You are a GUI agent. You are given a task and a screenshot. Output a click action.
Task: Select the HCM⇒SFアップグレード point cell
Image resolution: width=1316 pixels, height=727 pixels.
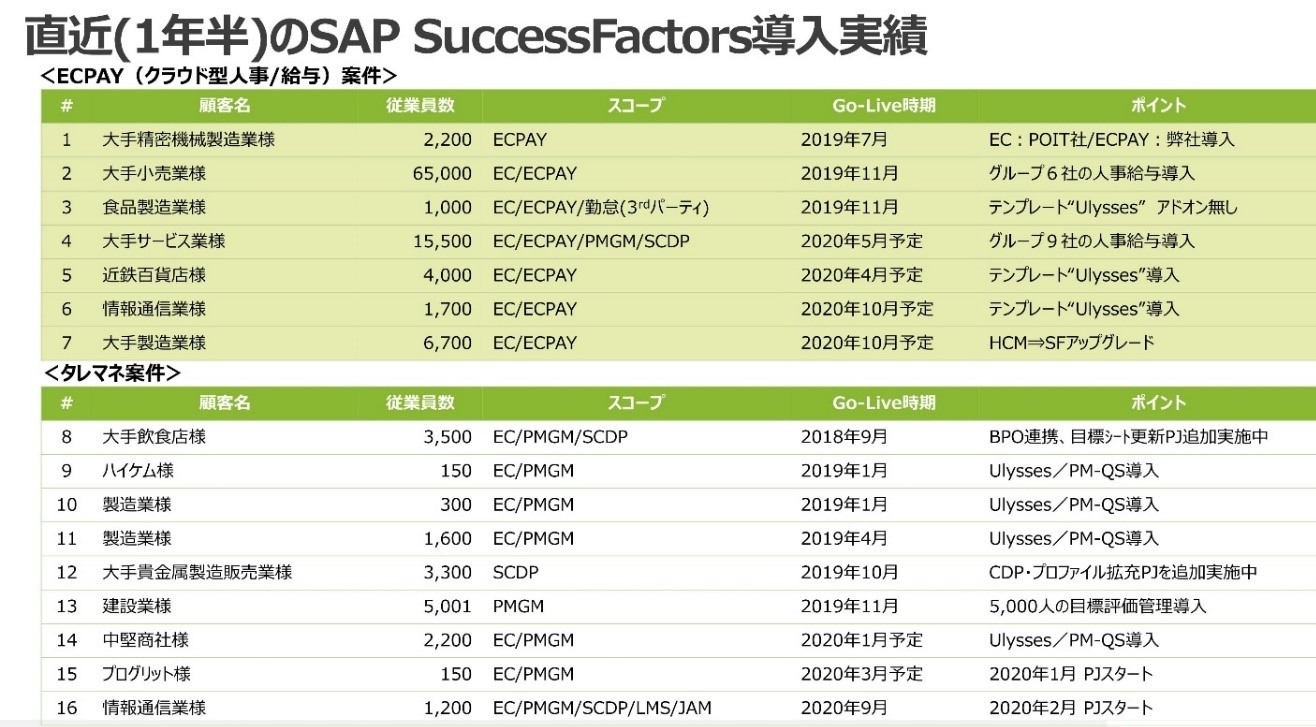[x=1071, y=343]
